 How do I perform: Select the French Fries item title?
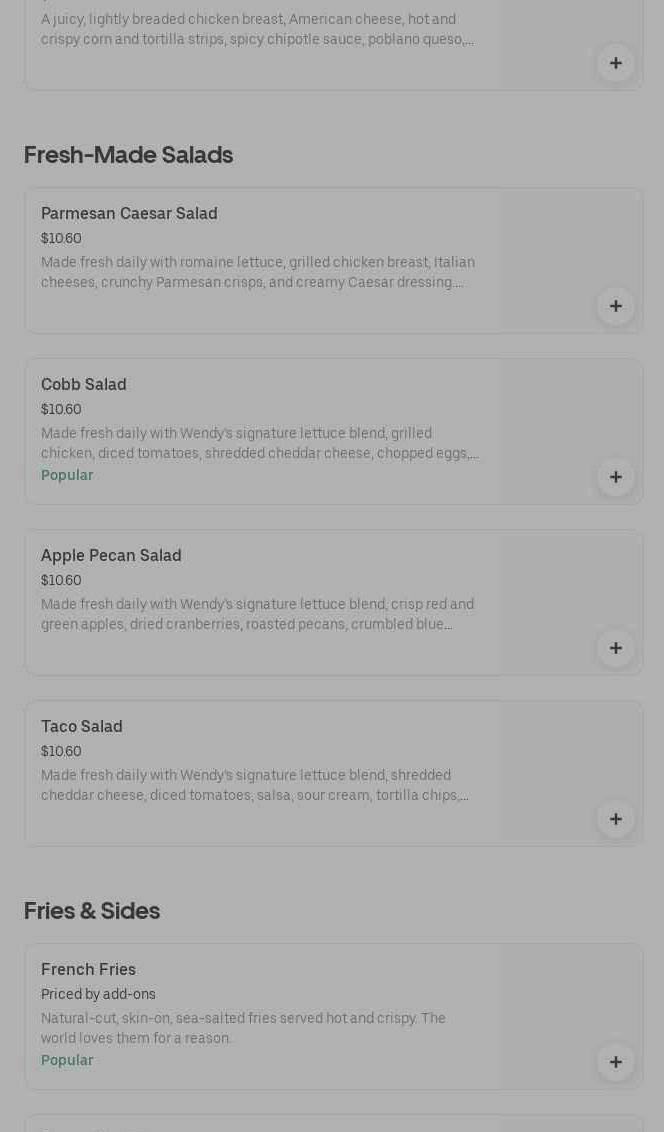tap(88, 969)
